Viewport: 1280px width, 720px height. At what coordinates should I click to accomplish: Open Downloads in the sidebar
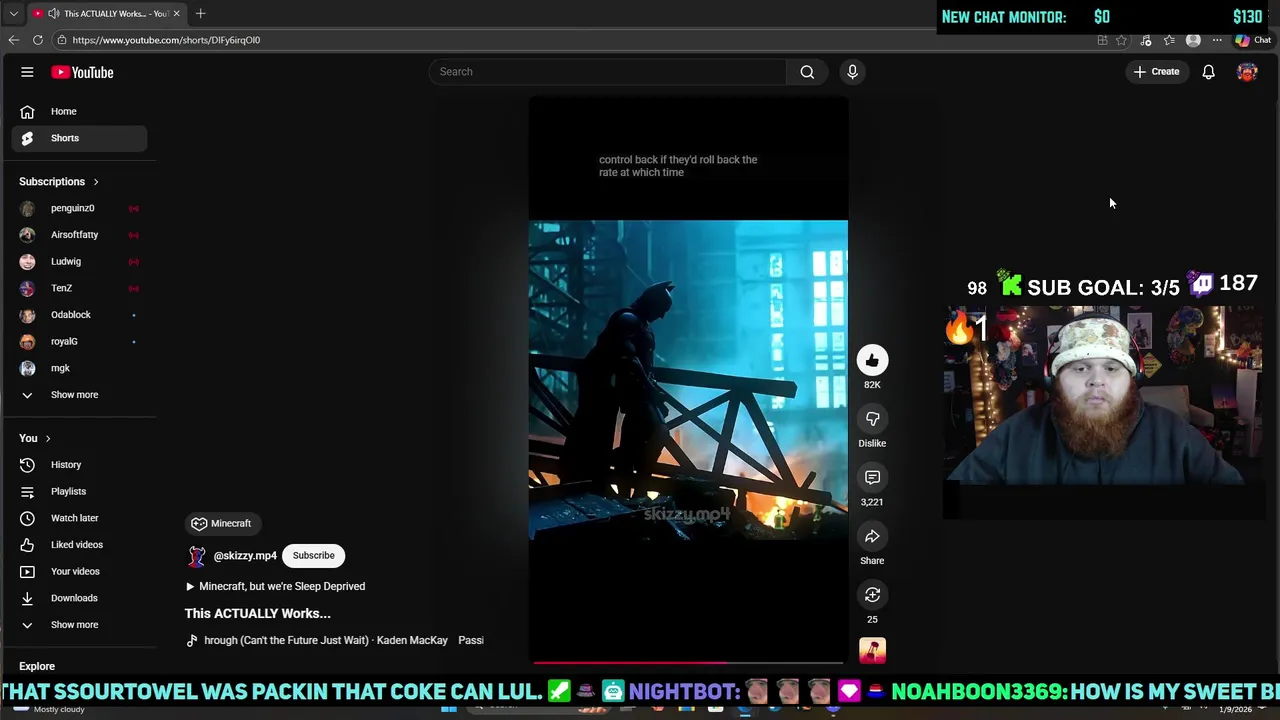pos(79,598)
